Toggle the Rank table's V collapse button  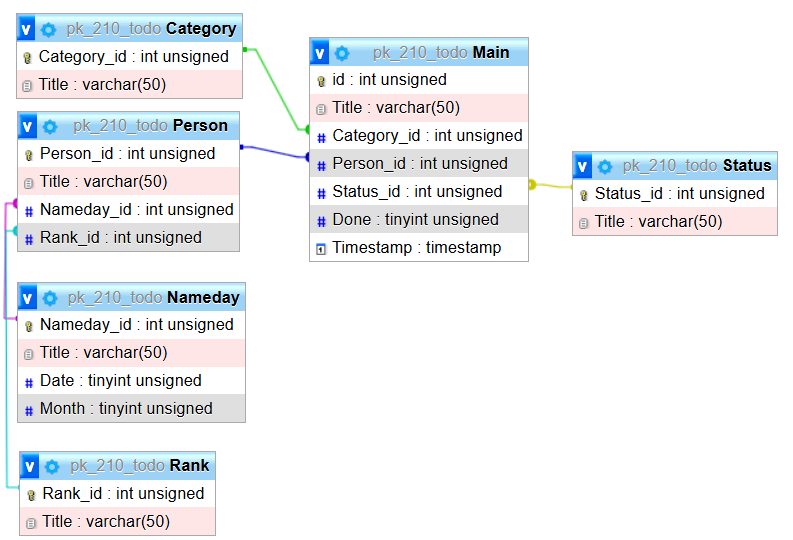click(x=30, y=466)
